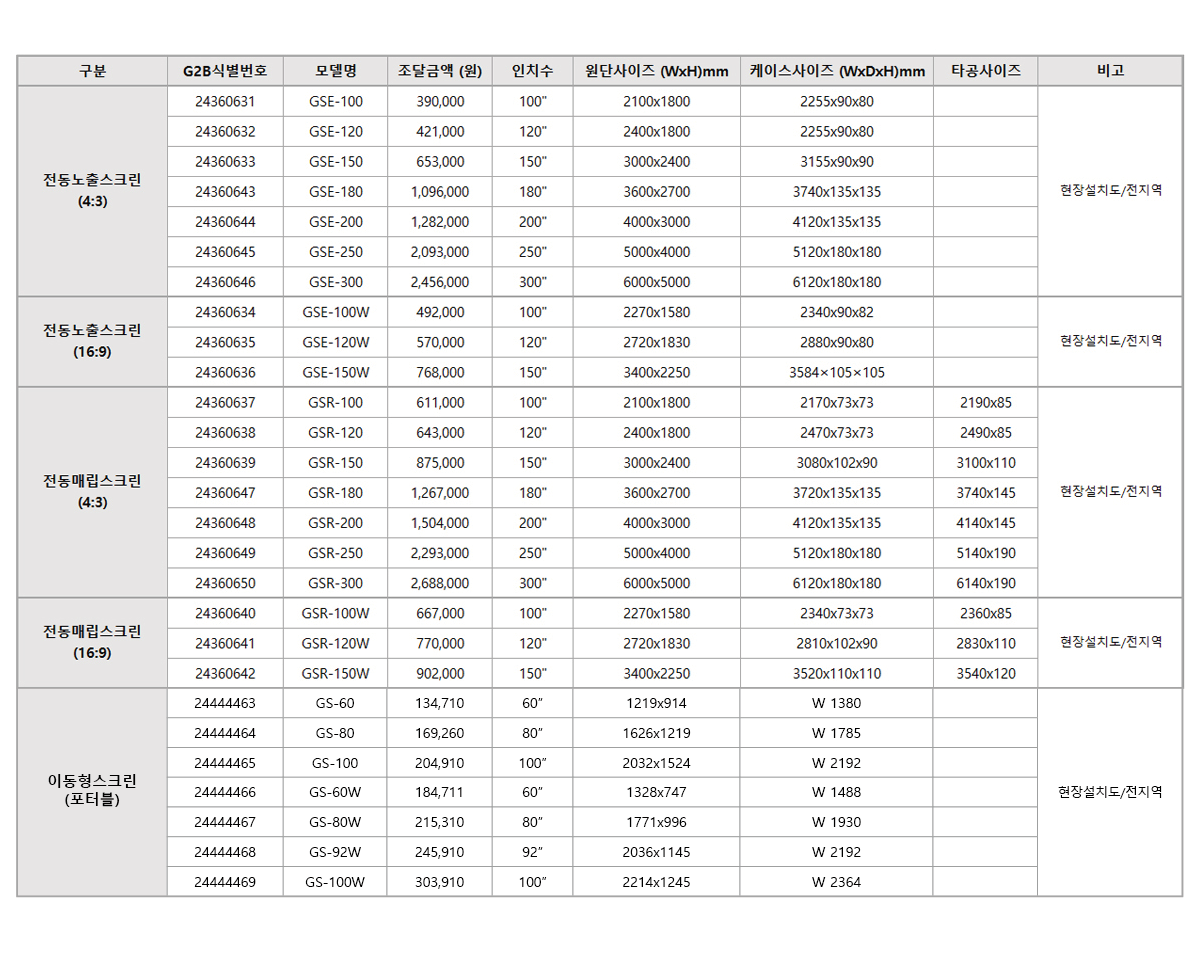Click the price 1,096,000 cell
Viewport: 1201px width, 958px height.
click(x=439, y=192)
